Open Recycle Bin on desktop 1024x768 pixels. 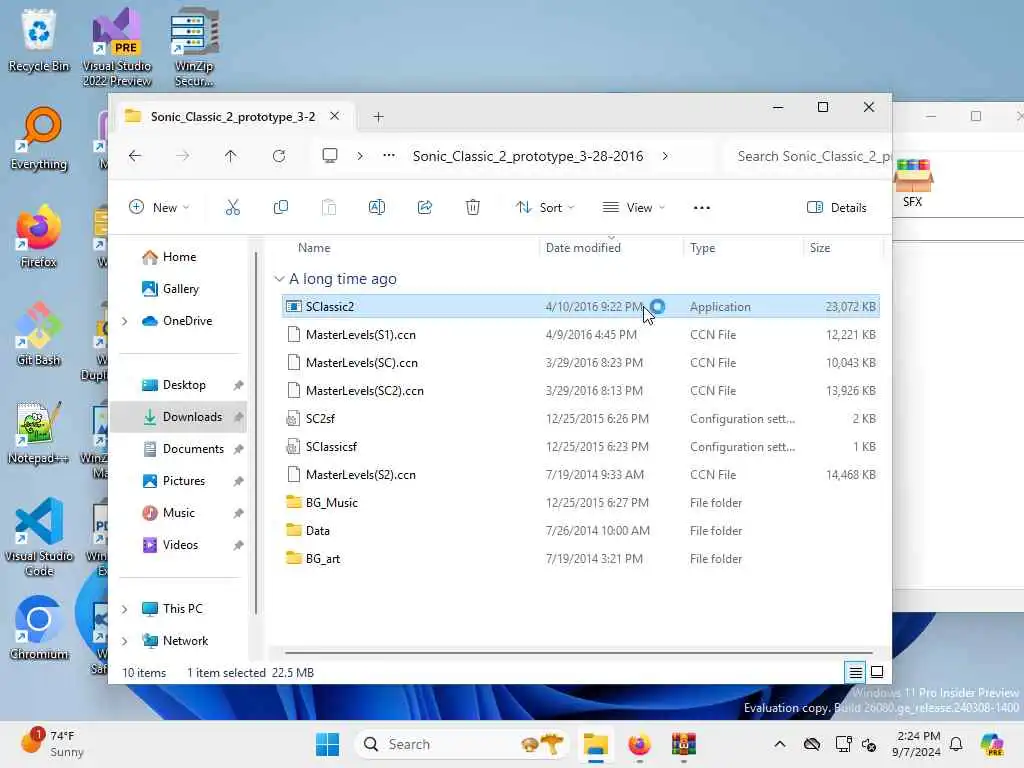[39, 40]
